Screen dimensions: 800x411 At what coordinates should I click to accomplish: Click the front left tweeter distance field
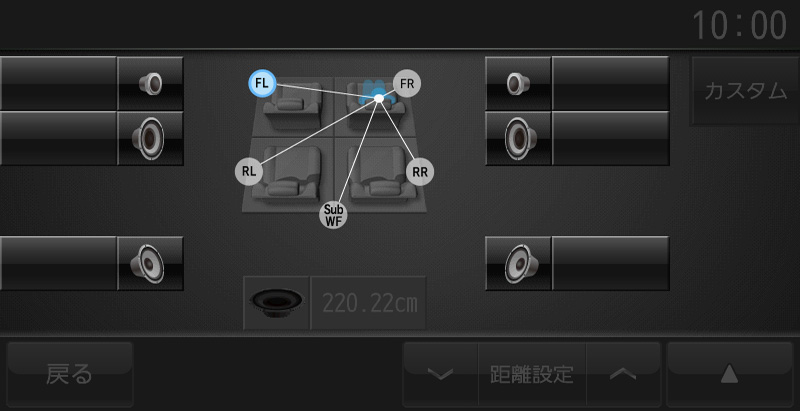pos(58,83)
